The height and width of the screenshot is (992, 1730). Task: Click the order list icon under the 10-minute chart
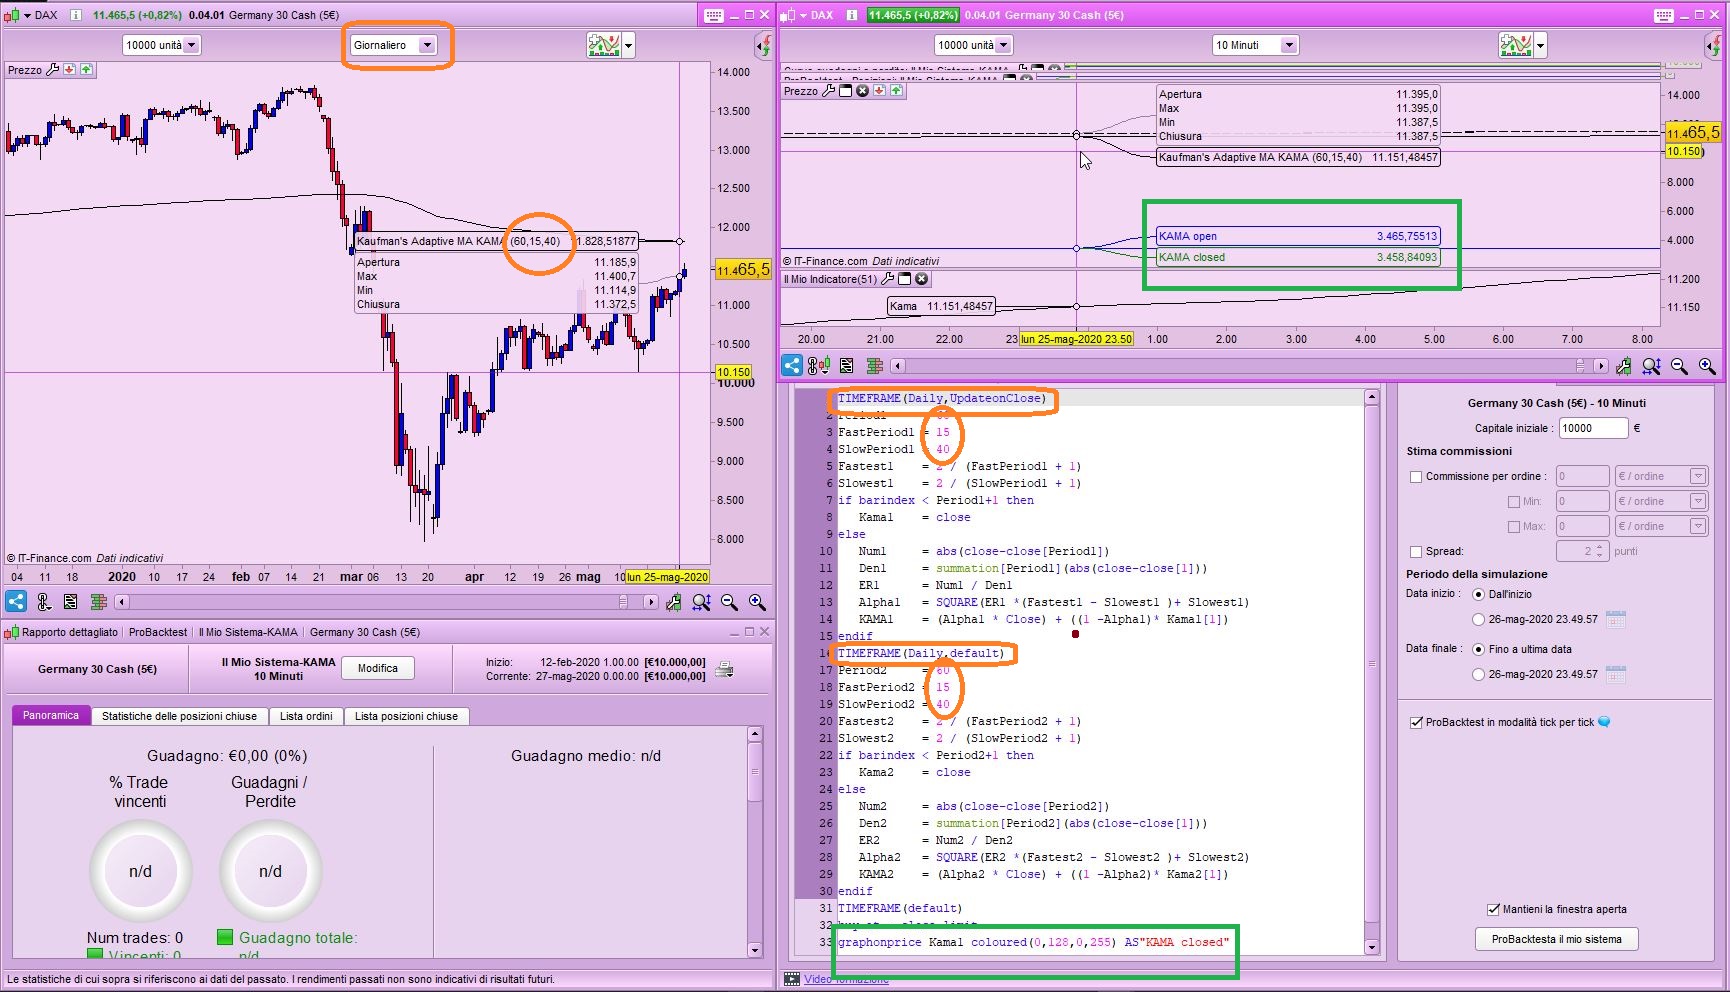click(x=847, y=366)
